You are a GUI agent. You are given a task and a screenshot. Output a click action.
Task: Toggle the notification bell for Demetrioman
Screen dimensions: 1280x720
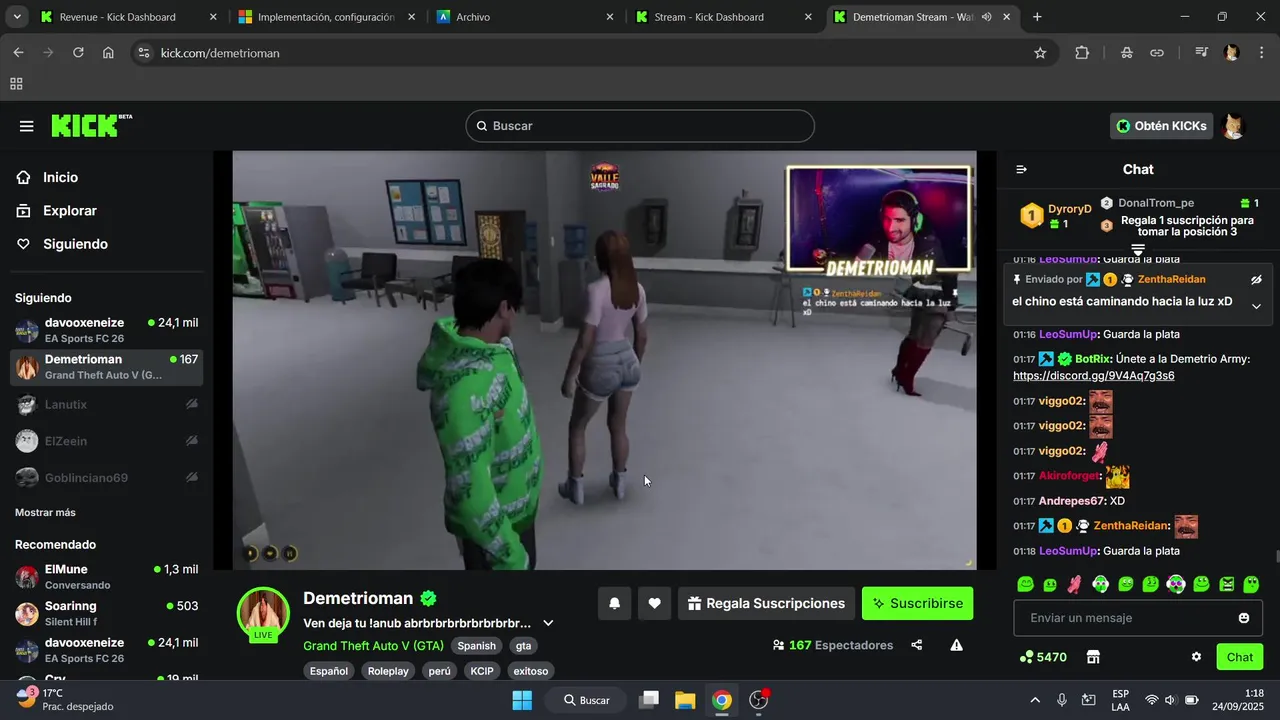coord(615,603)
